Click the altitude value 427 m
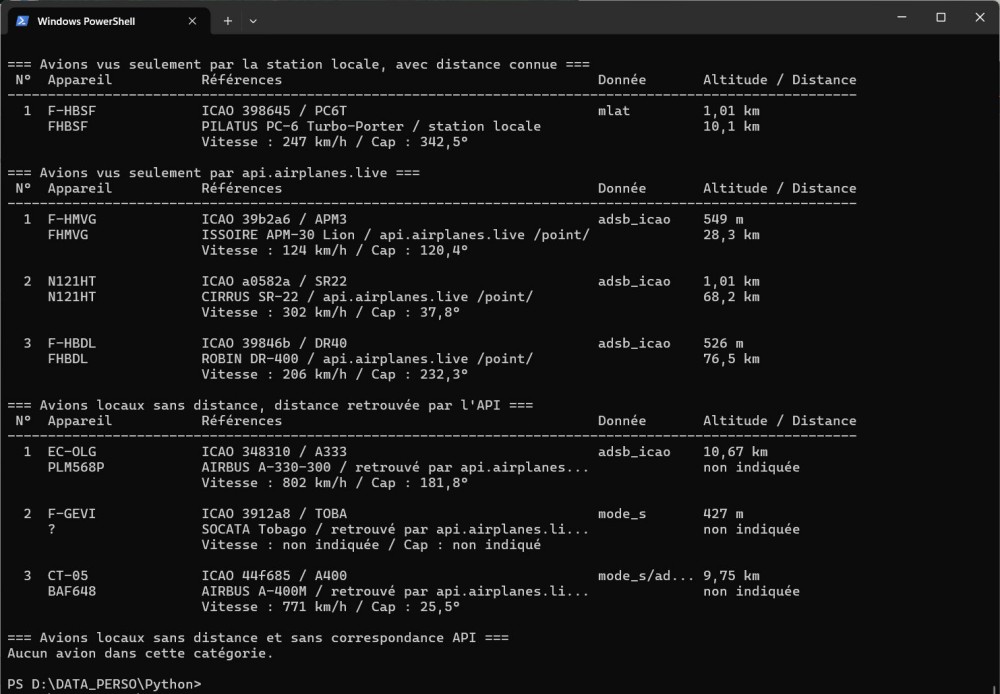 tap(723, 513)
